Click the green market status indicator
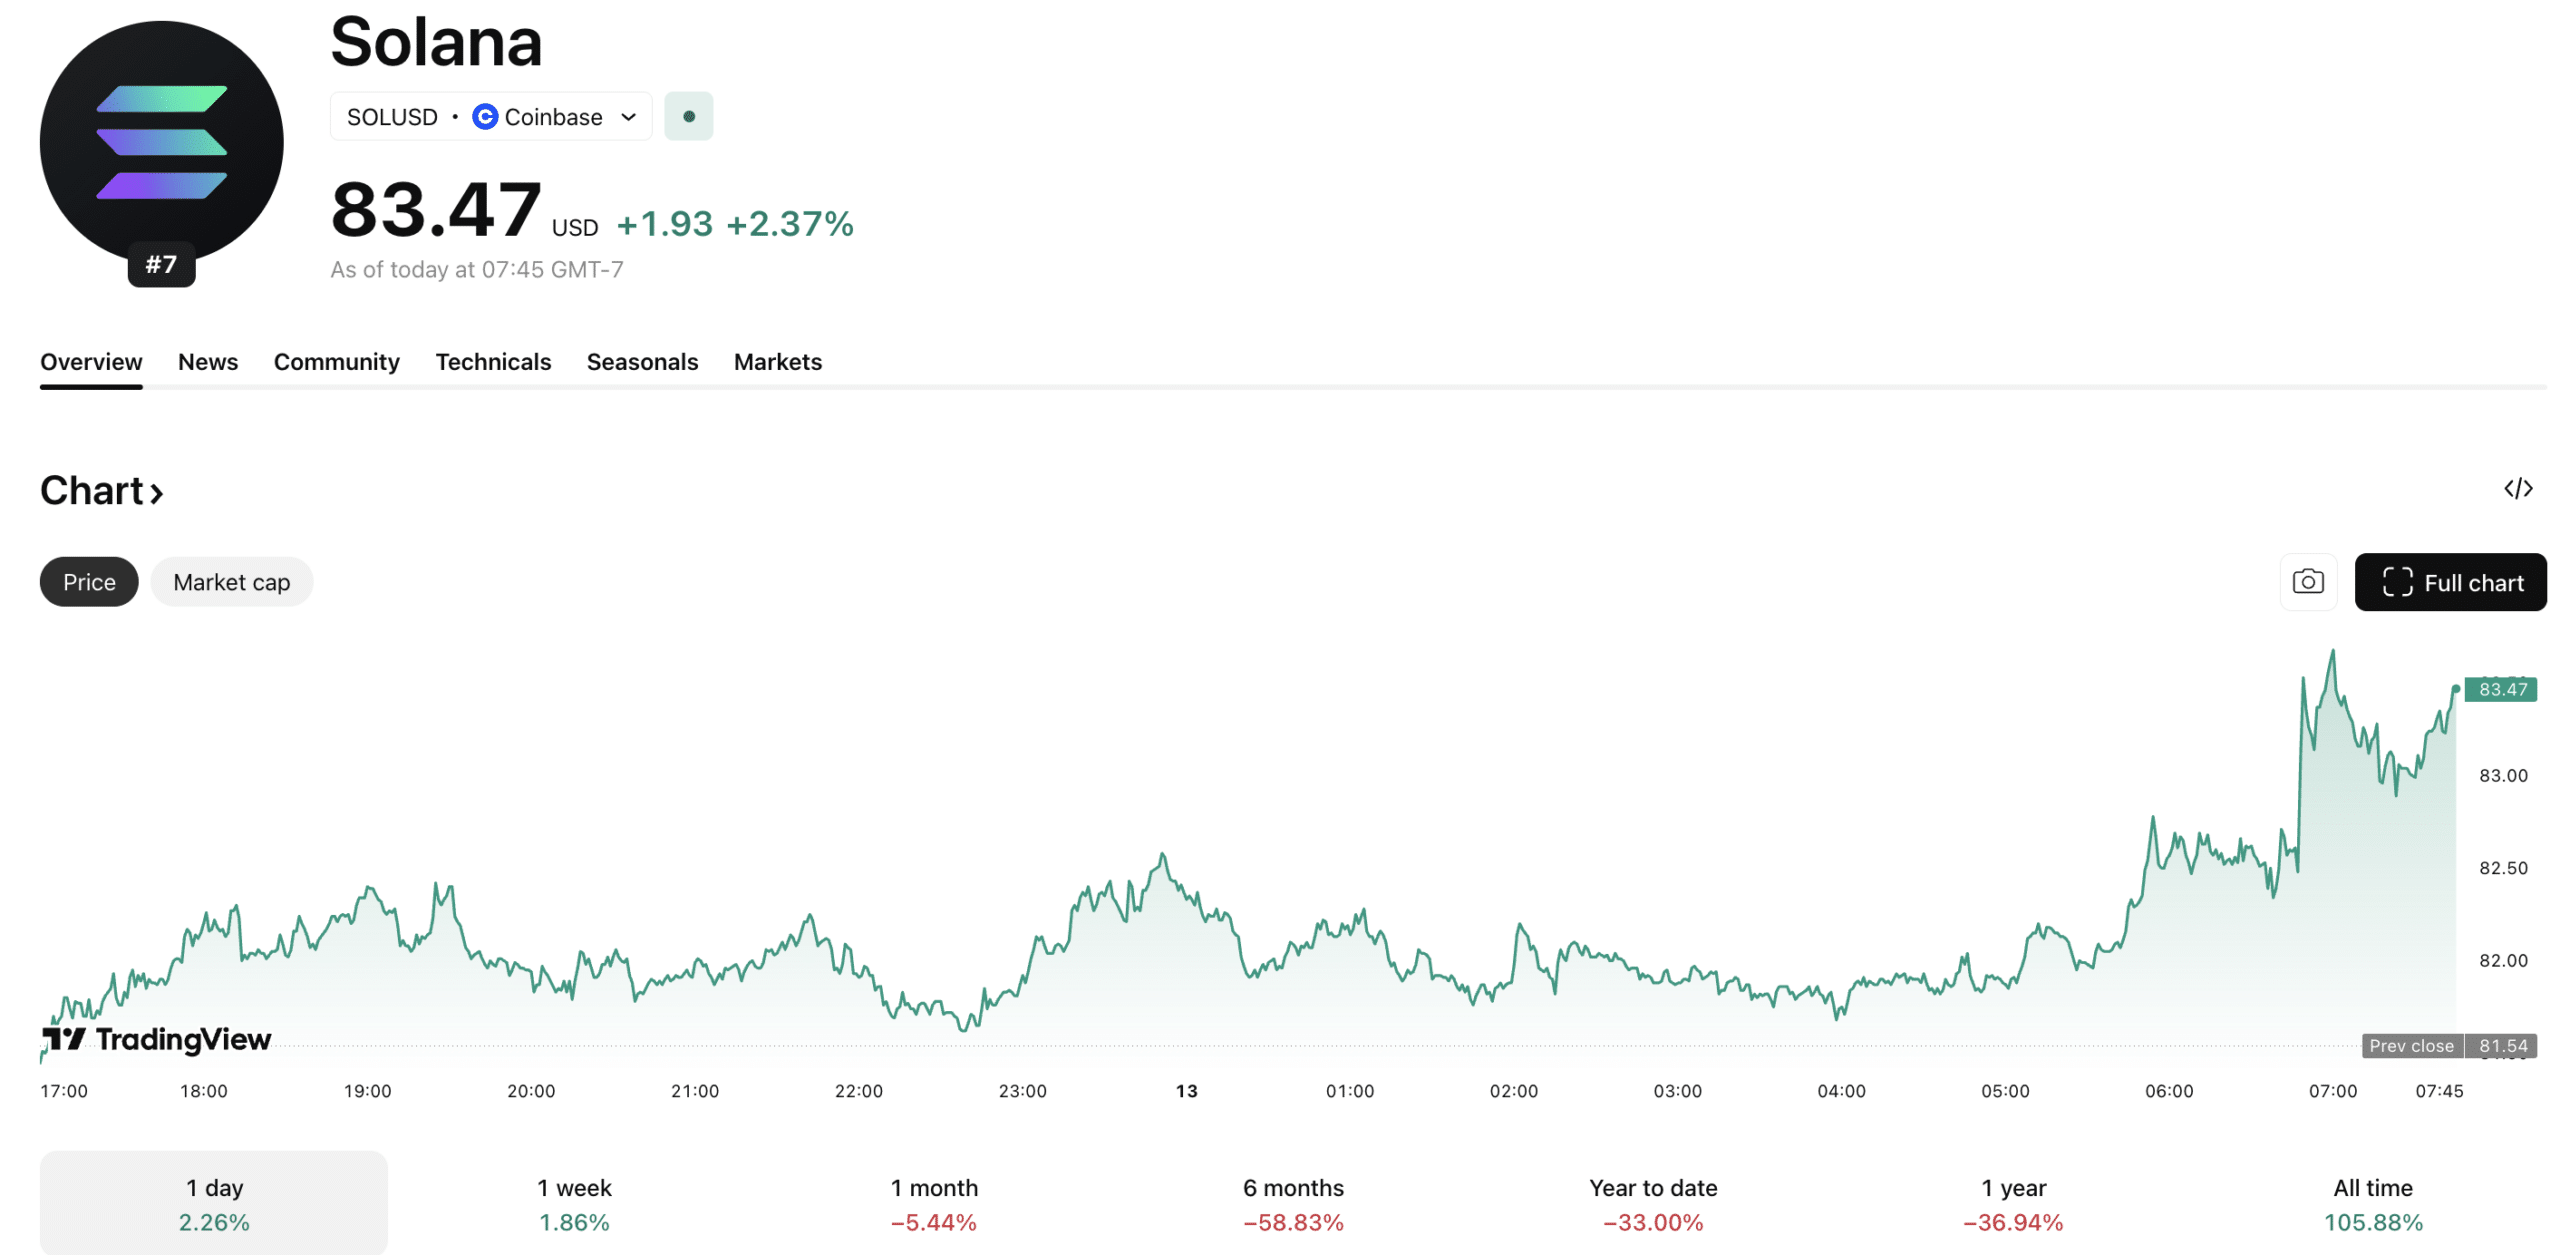2560x1255 pixels. [x=689, y=116]
